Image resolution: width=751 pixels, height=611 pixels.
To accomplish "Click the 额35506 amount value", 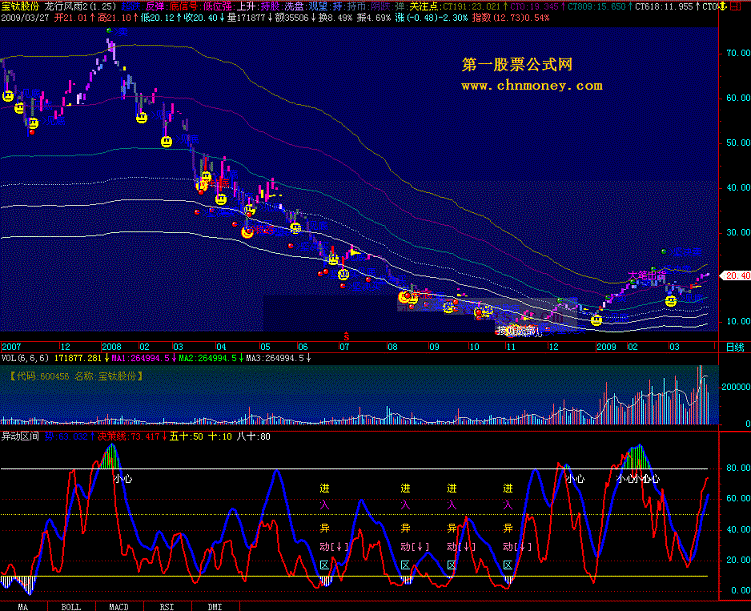I will 292,18.
